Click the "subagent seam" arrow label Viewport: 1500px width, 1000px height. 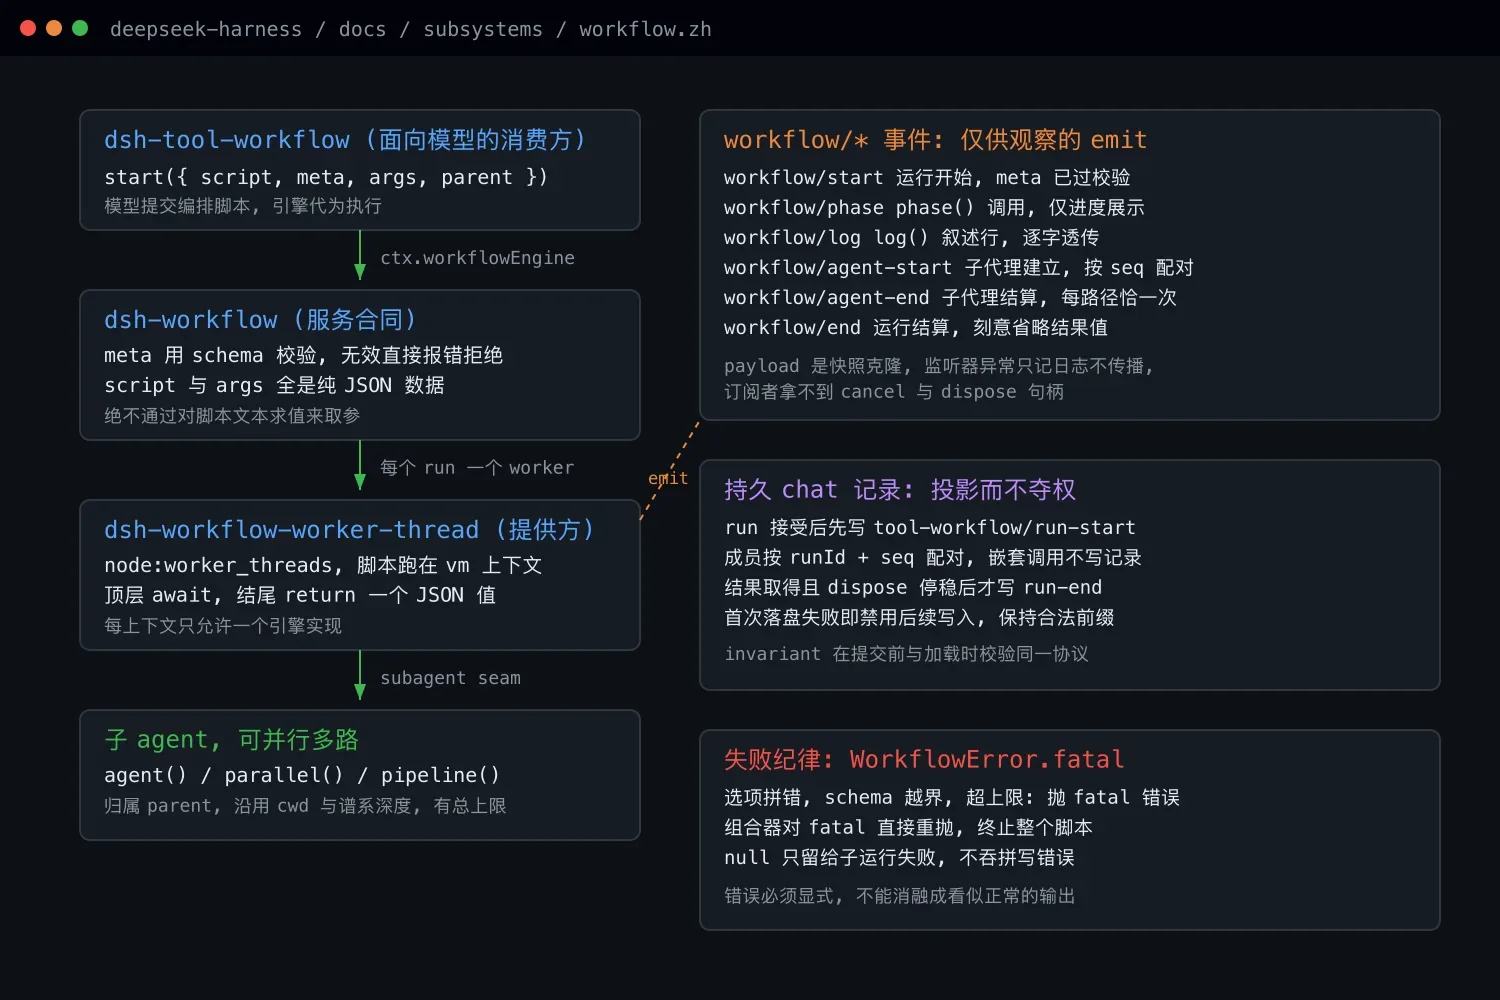450,678
